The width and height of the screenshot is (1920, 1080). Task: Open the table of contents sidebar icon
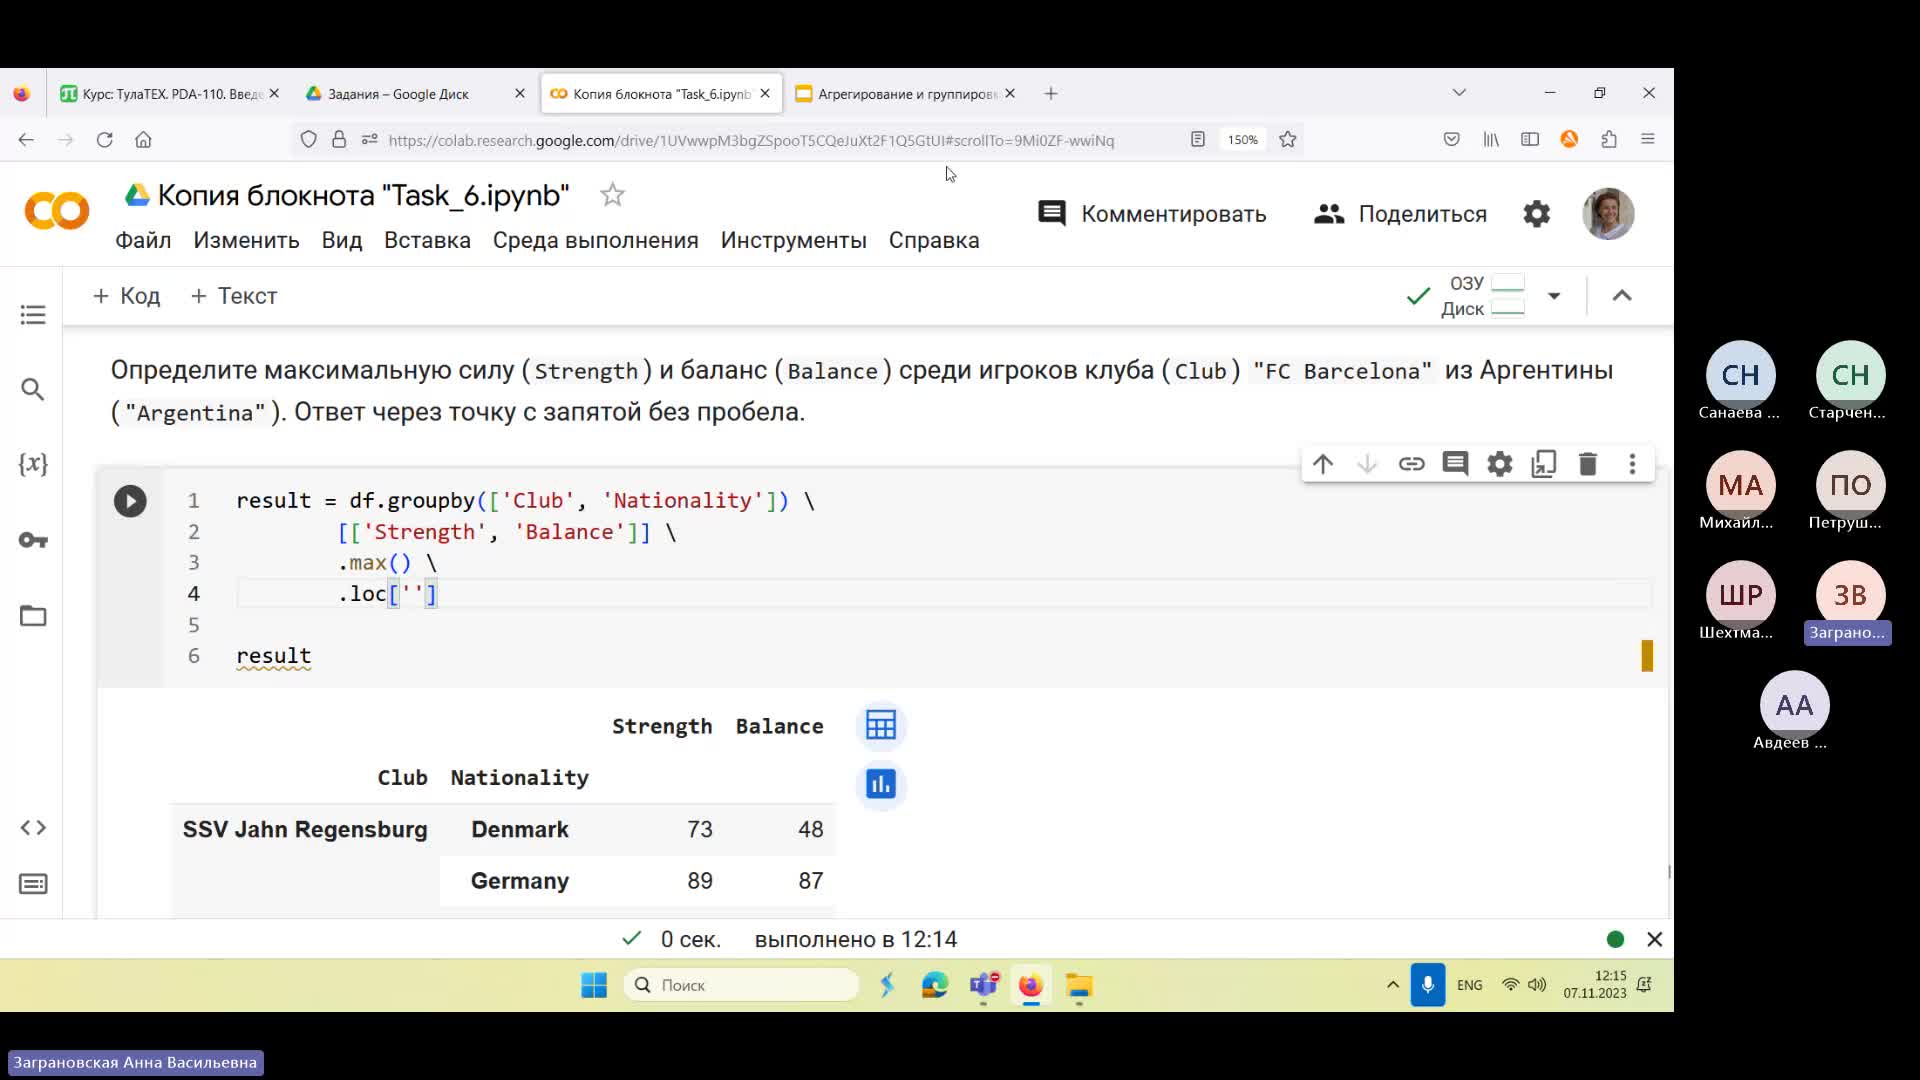tap(33, 315)
